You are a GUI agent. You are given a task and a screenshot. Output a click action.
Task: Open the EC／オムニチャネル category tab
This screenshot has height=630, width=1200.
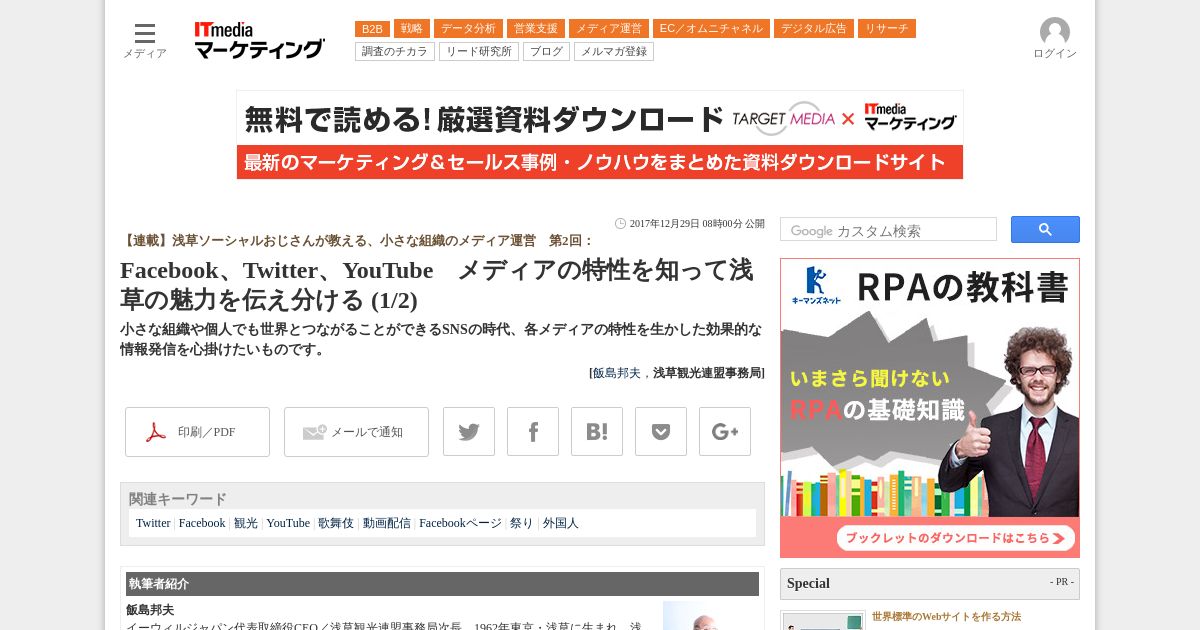pyautogui.click(x=711, y=29)
